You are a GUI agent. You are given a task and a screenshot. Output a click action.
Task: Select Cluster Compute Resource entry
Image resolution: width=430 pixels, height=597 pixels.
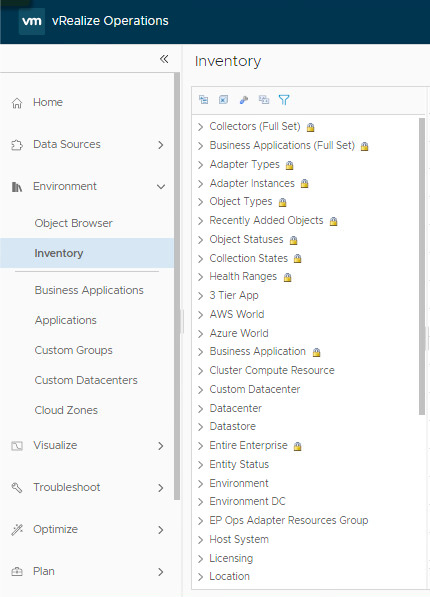[272, 370]
